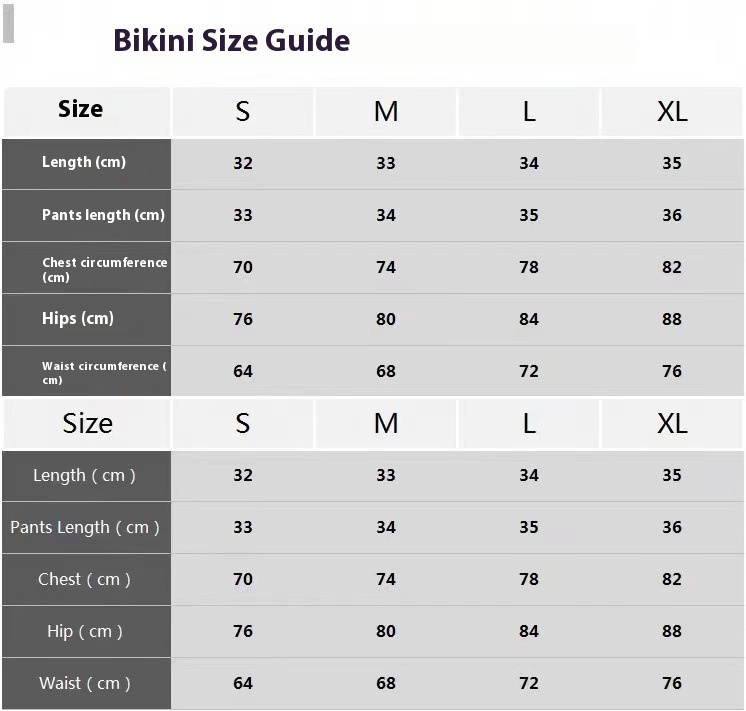
Task: Select the short Chest ( cm ) label
Action: [x=84, y=579]
